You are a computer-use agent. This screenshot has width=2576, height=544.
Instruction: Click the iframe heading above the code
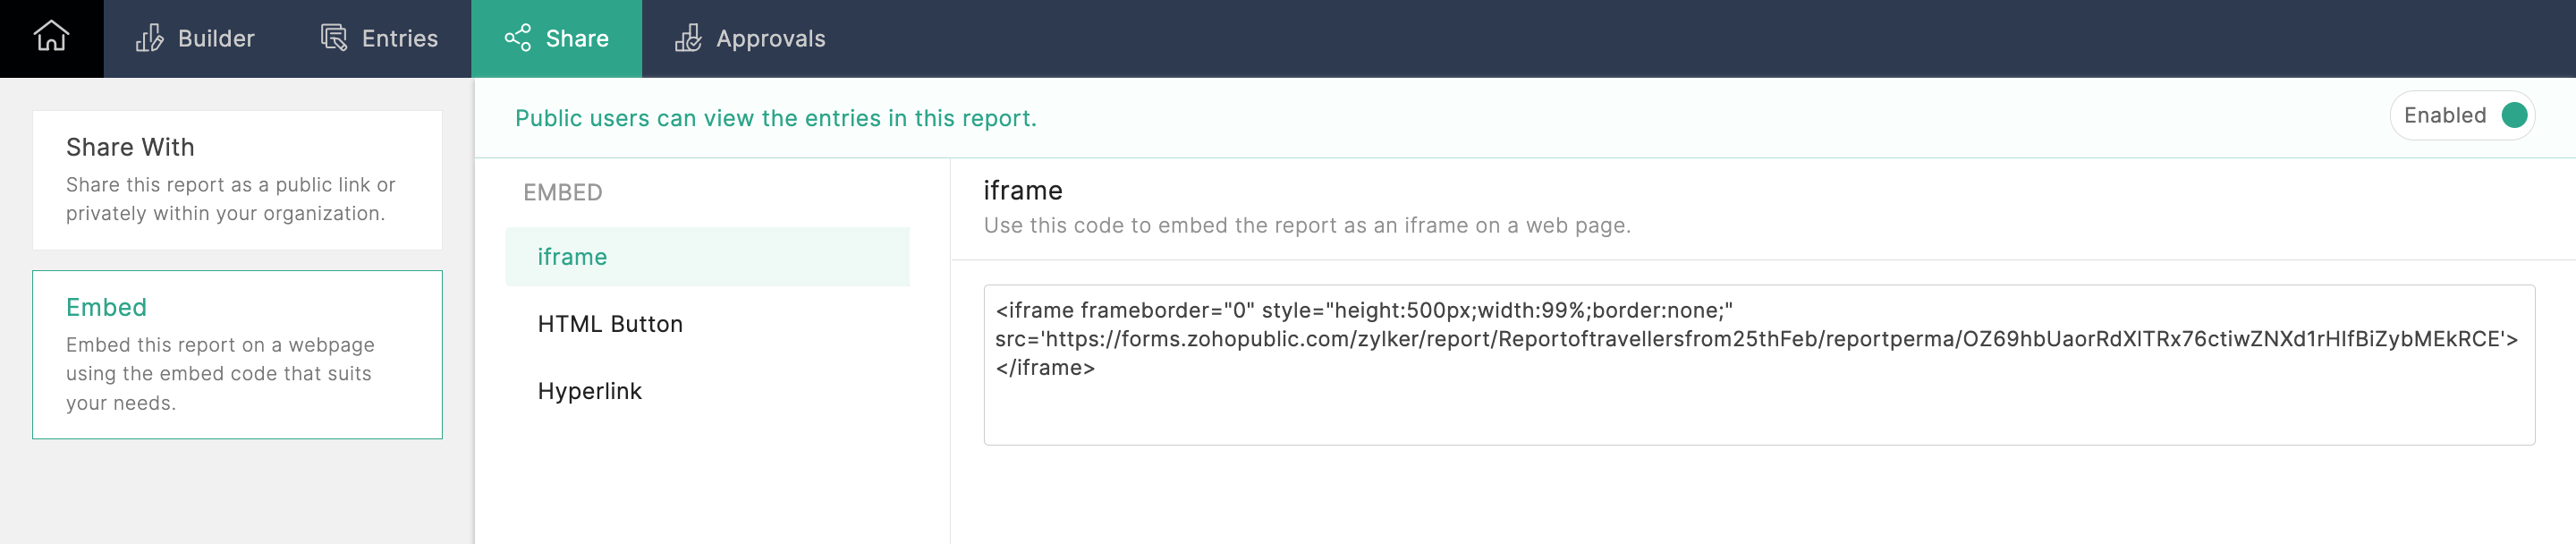[x=1022, y=191]
